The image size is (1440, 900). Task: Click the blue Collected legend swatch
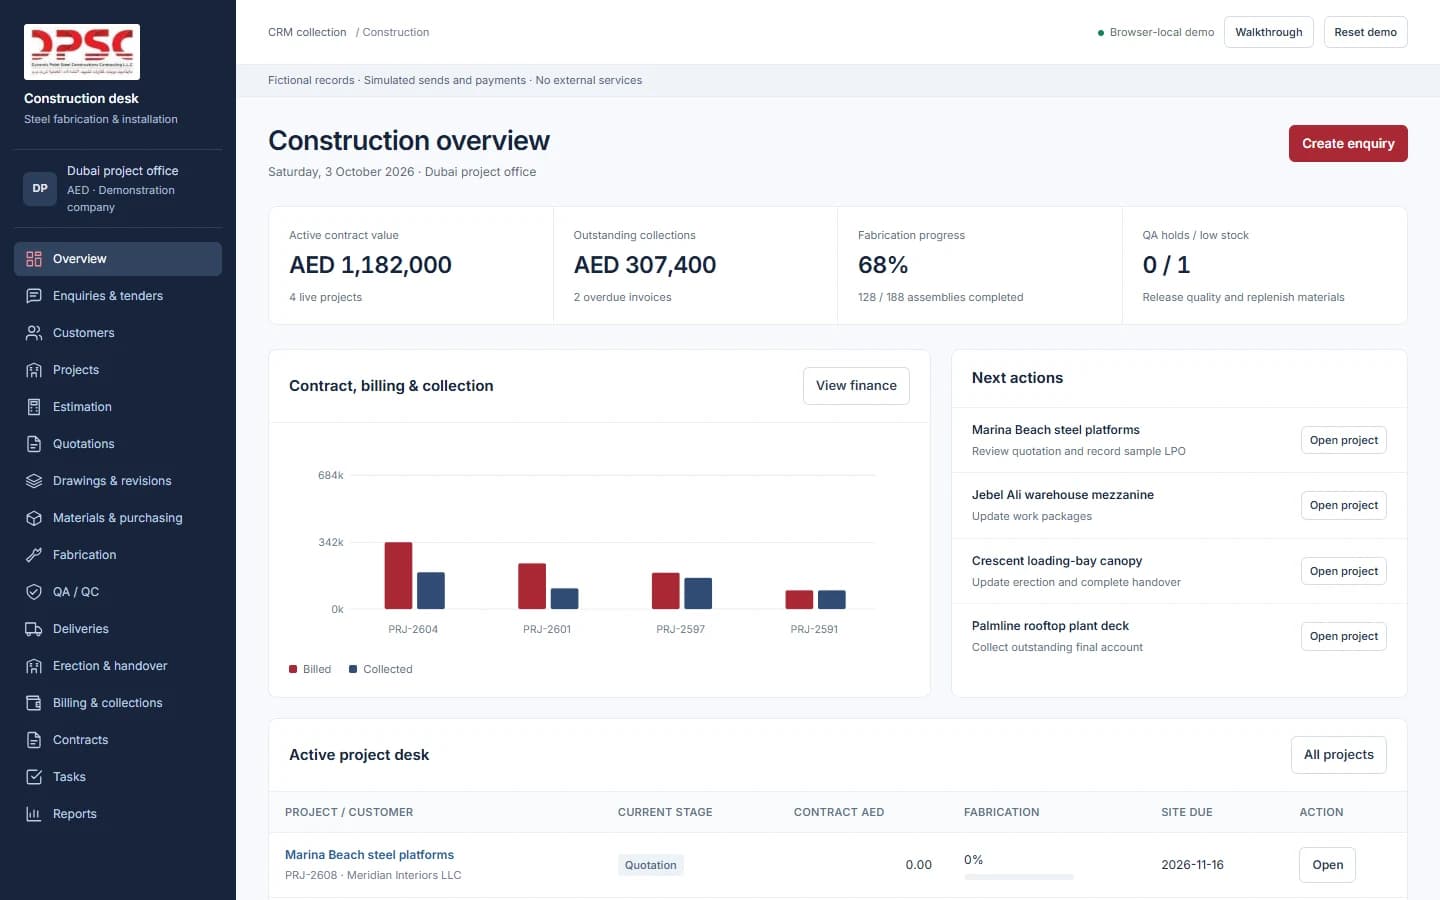(x=353, y=669)
